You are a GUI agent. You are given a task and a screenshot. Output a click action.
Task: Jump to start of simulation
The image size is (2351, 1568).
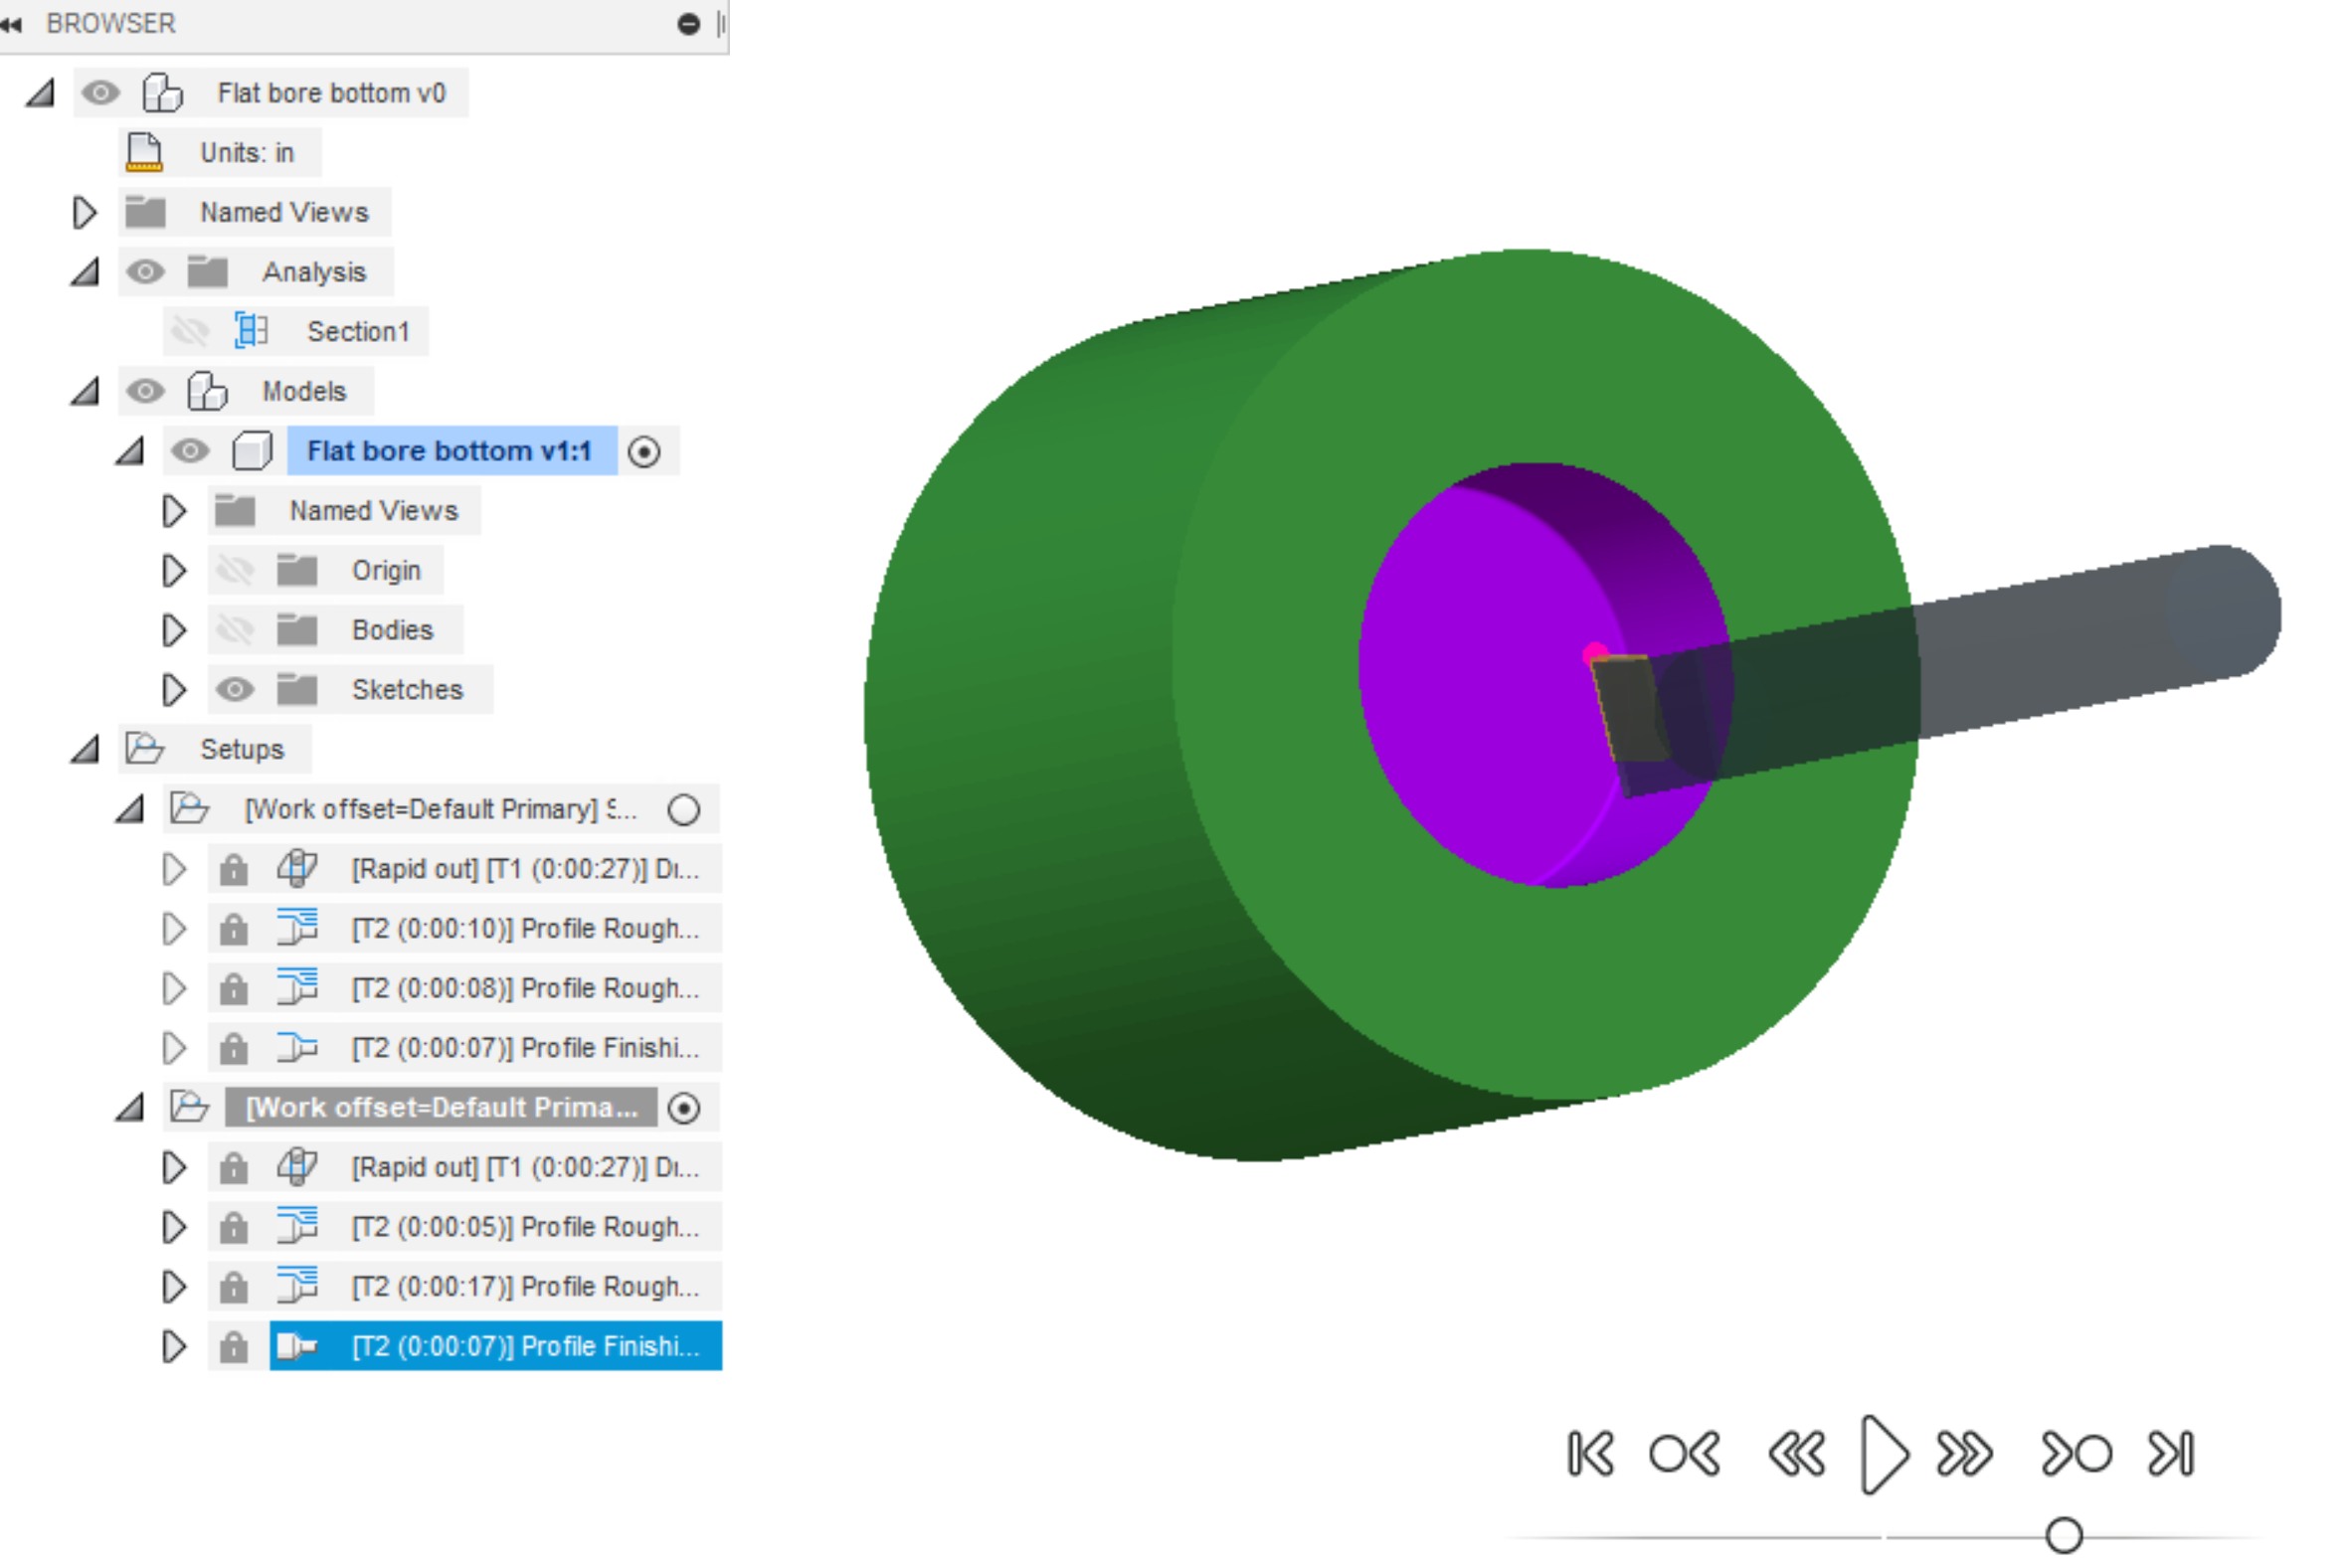coord(1591,1454)
